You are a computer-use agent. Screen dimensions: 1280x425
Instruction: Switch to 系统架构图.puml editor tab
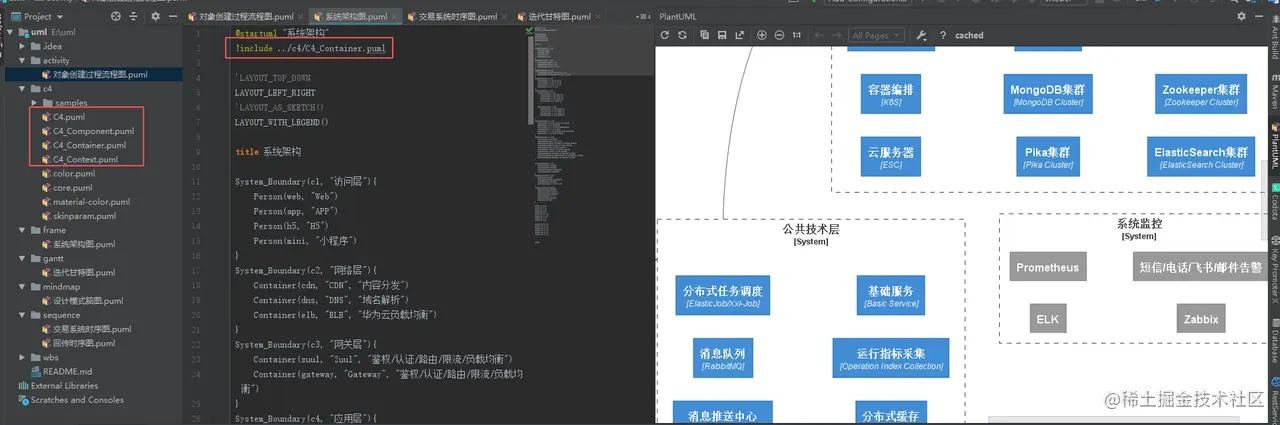coord(354,16)
